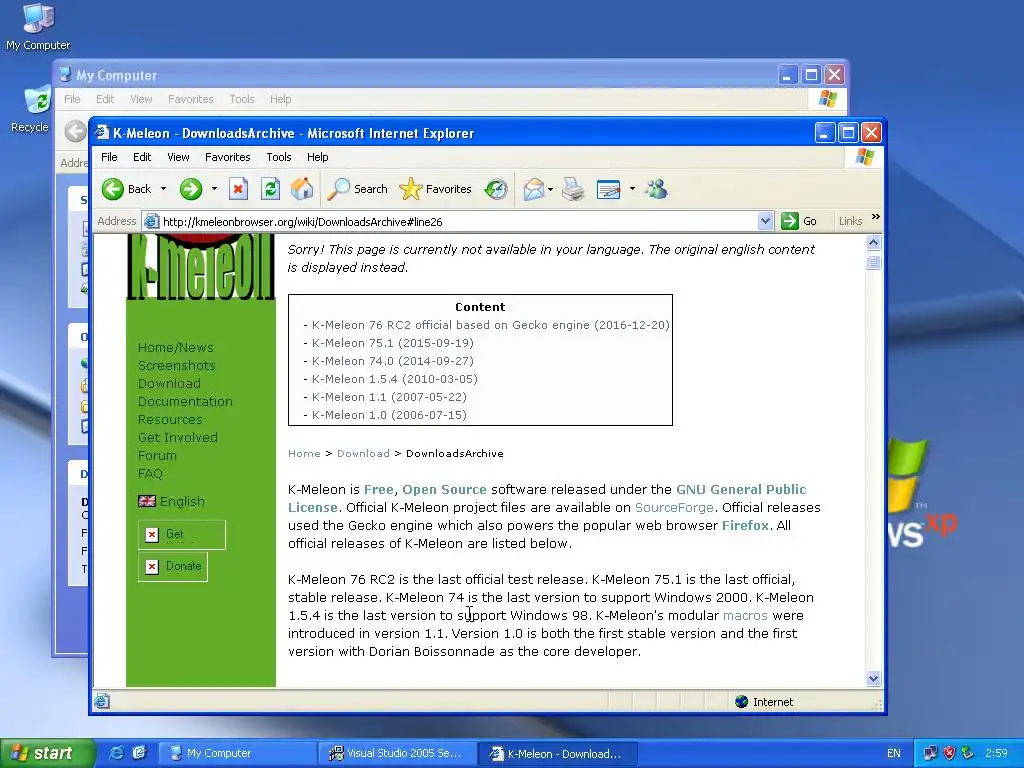Viewport: 1024px width, 768px height.
Task: Click the green Forward arrow button
Action: coord(191,189)
